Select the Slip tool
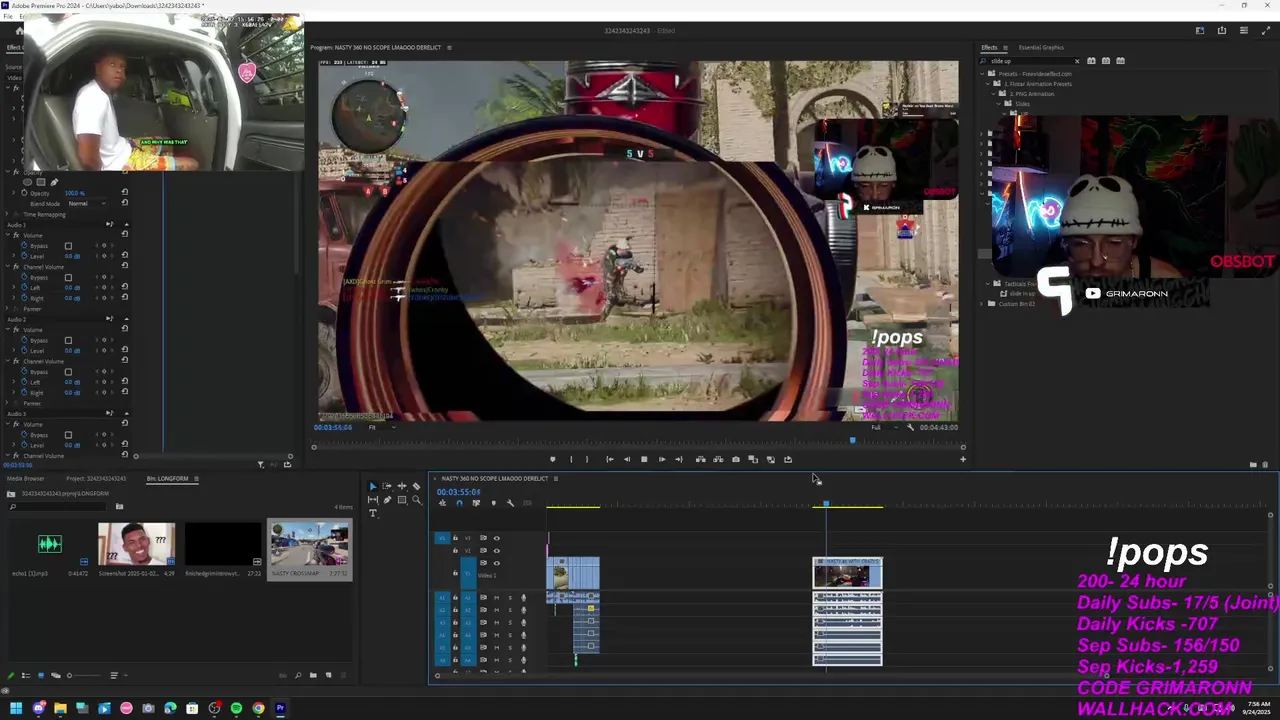1280x720 pixels. click(372, 500)
